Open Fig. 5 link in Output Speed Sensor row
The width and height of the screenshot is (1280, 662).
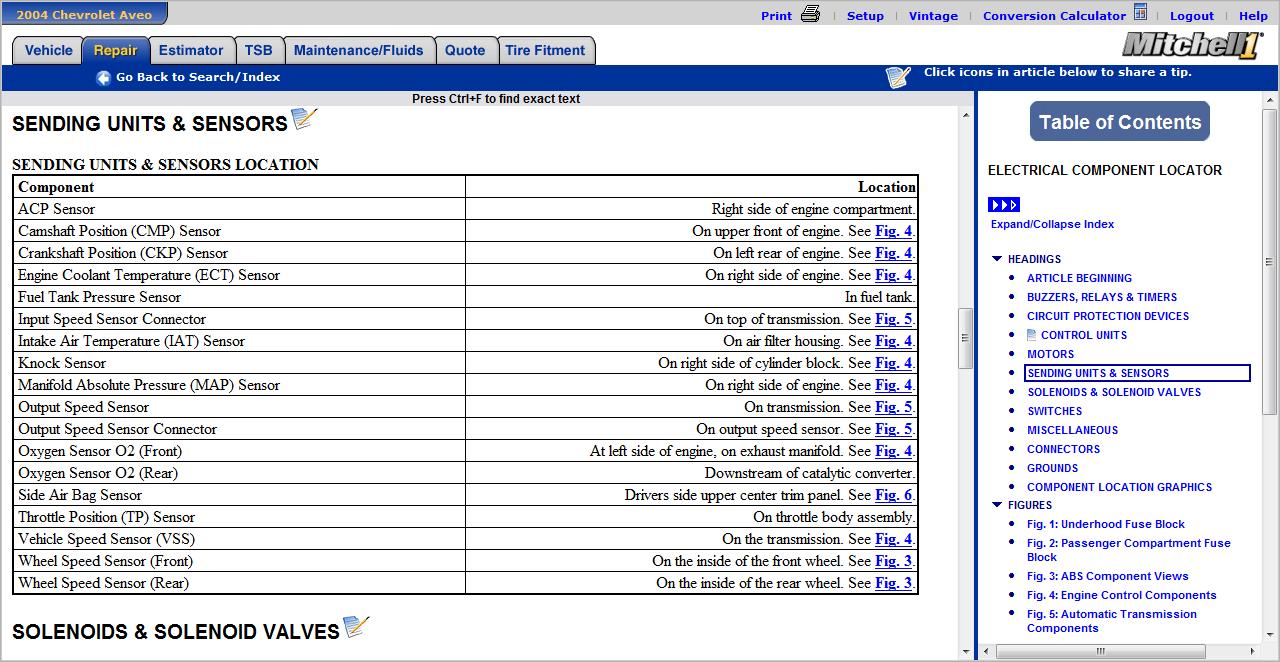[x=893, y=407]
